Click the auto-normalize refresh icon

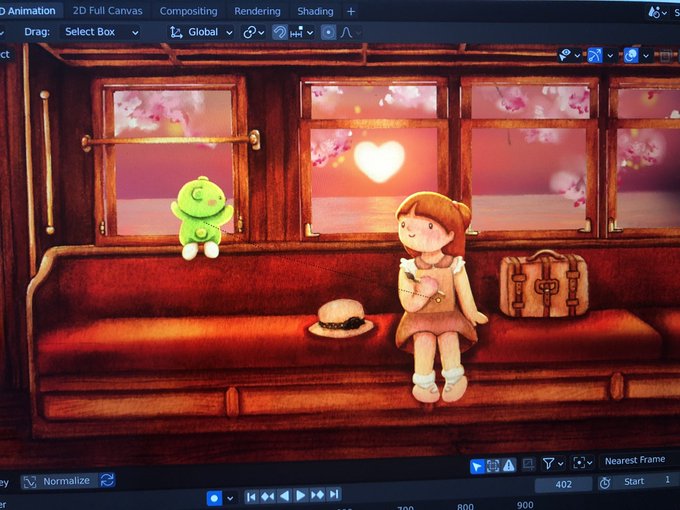coord(107,481)
